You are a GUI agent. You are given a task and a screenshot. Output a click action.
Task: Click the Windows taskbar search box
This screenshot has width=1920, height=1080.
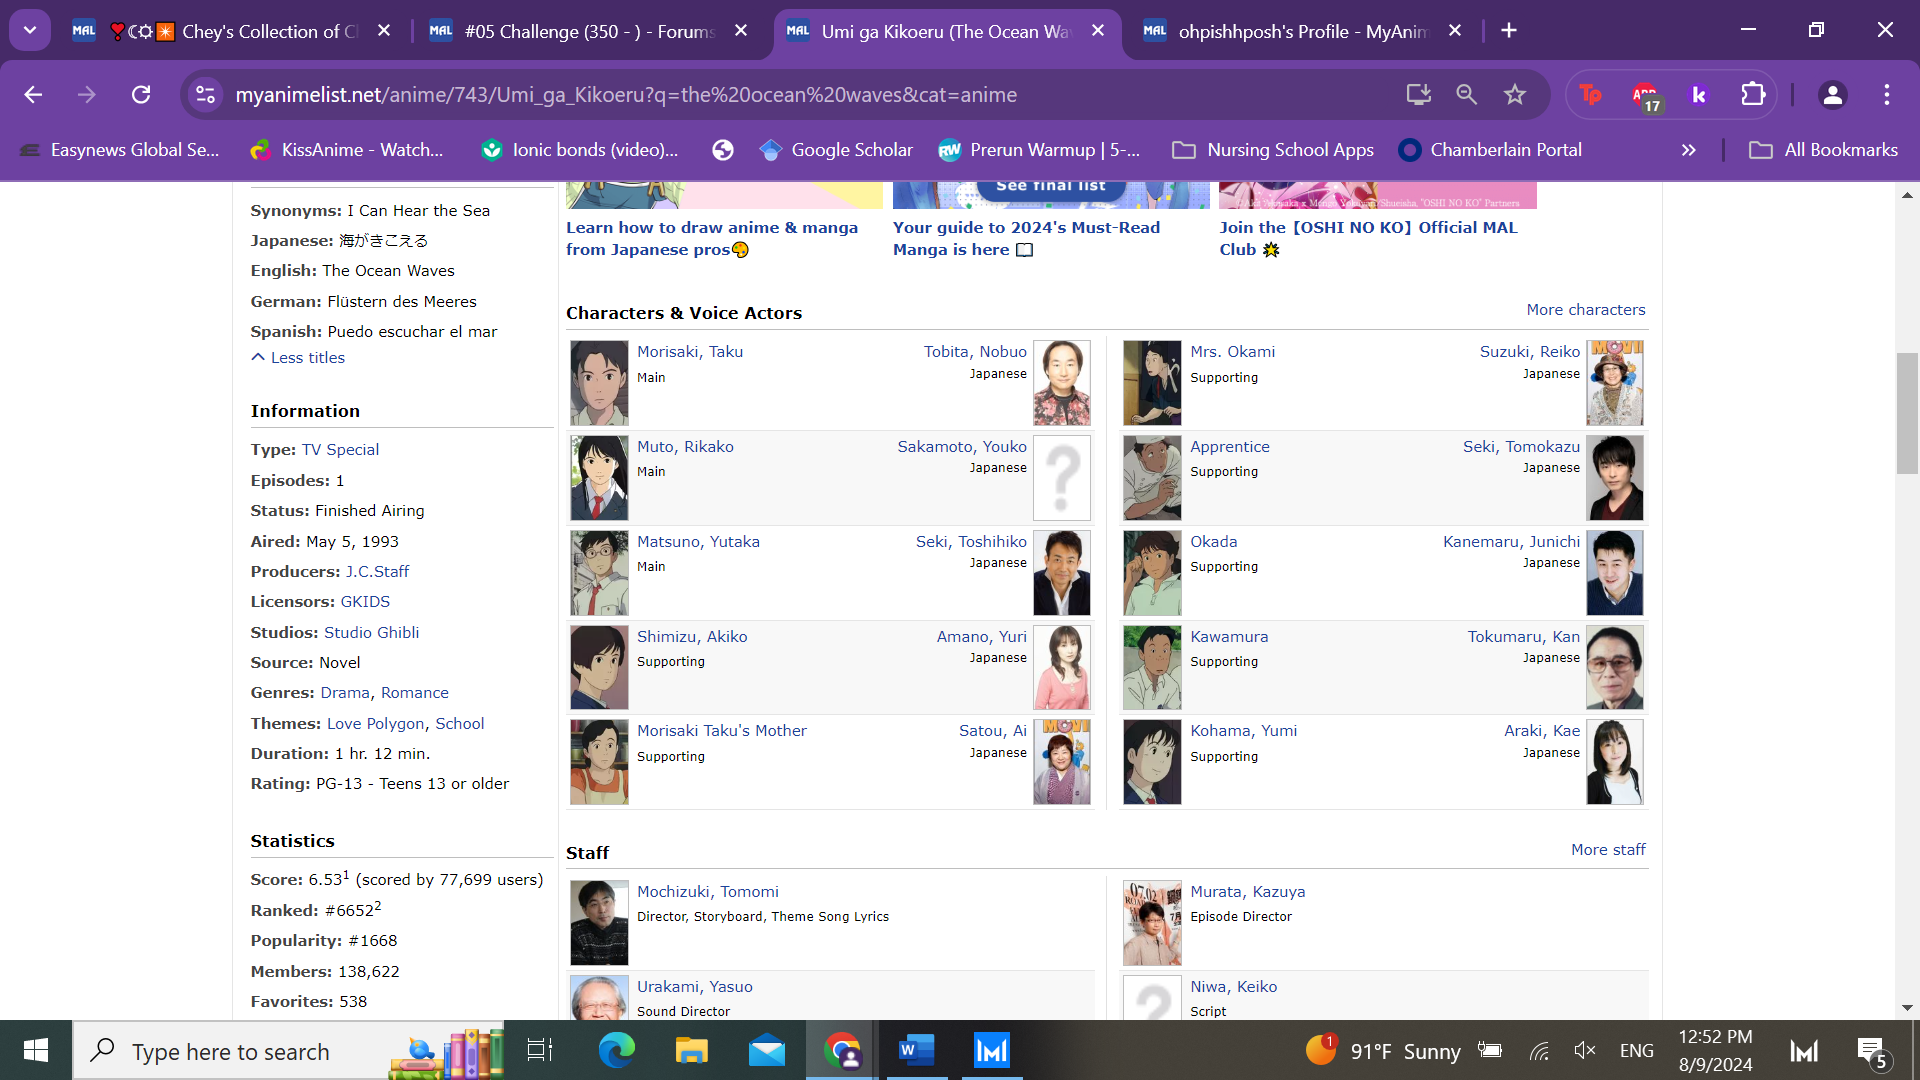[230, 1051]
